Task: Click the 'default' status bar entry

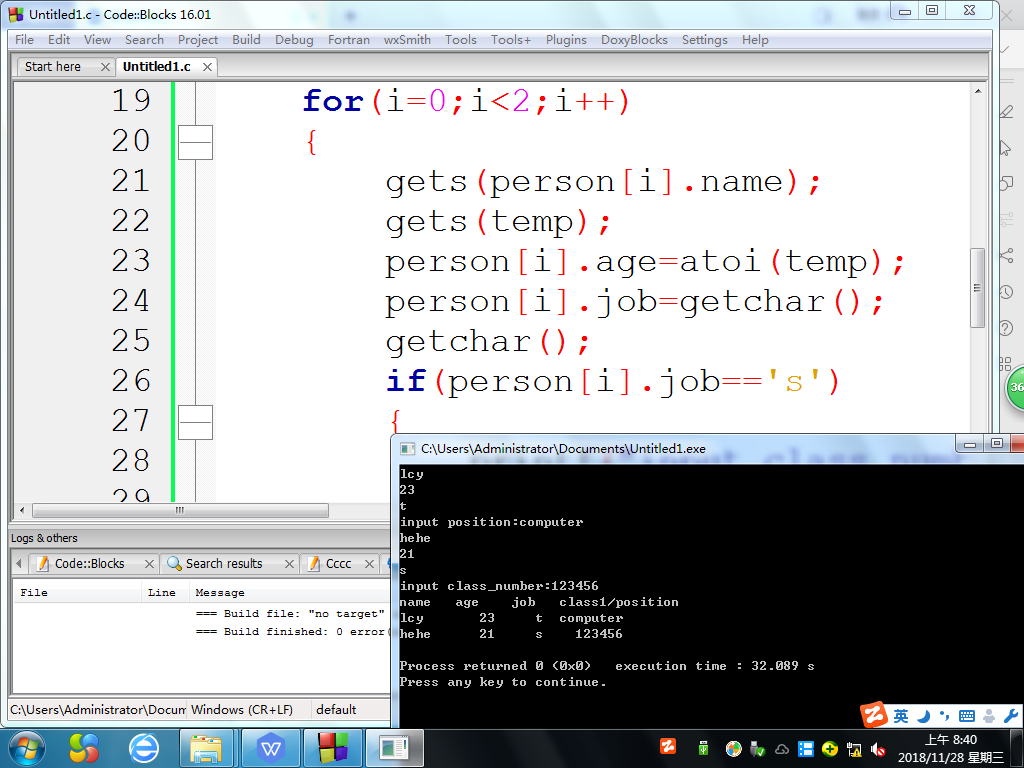Action: 336,709
